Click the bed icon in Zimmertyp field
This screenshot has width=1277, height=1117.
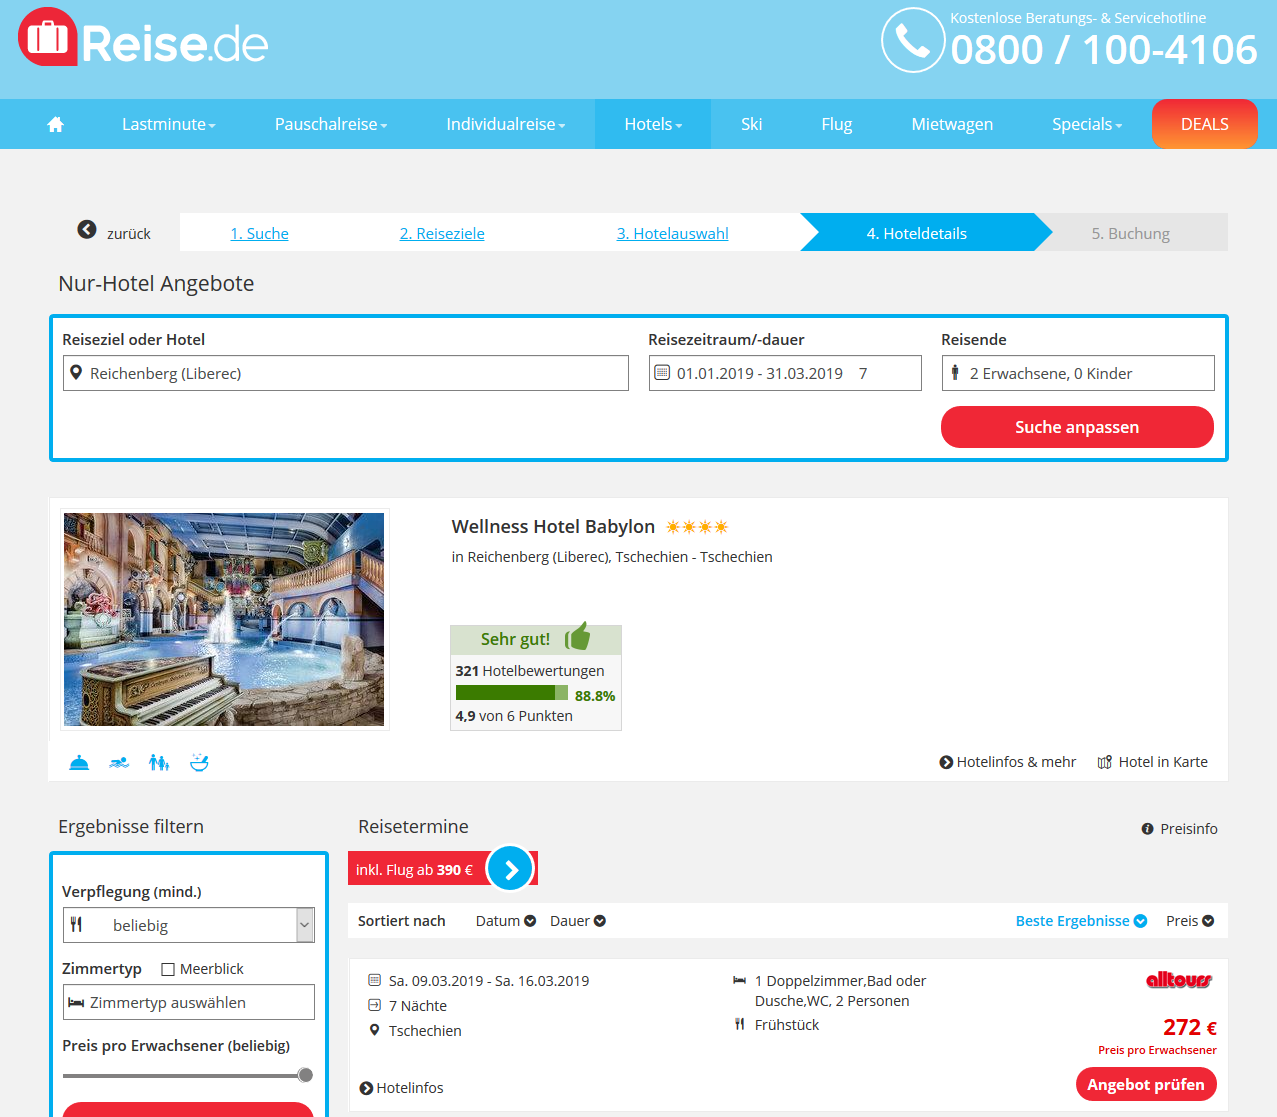[x=76, y=1002]
